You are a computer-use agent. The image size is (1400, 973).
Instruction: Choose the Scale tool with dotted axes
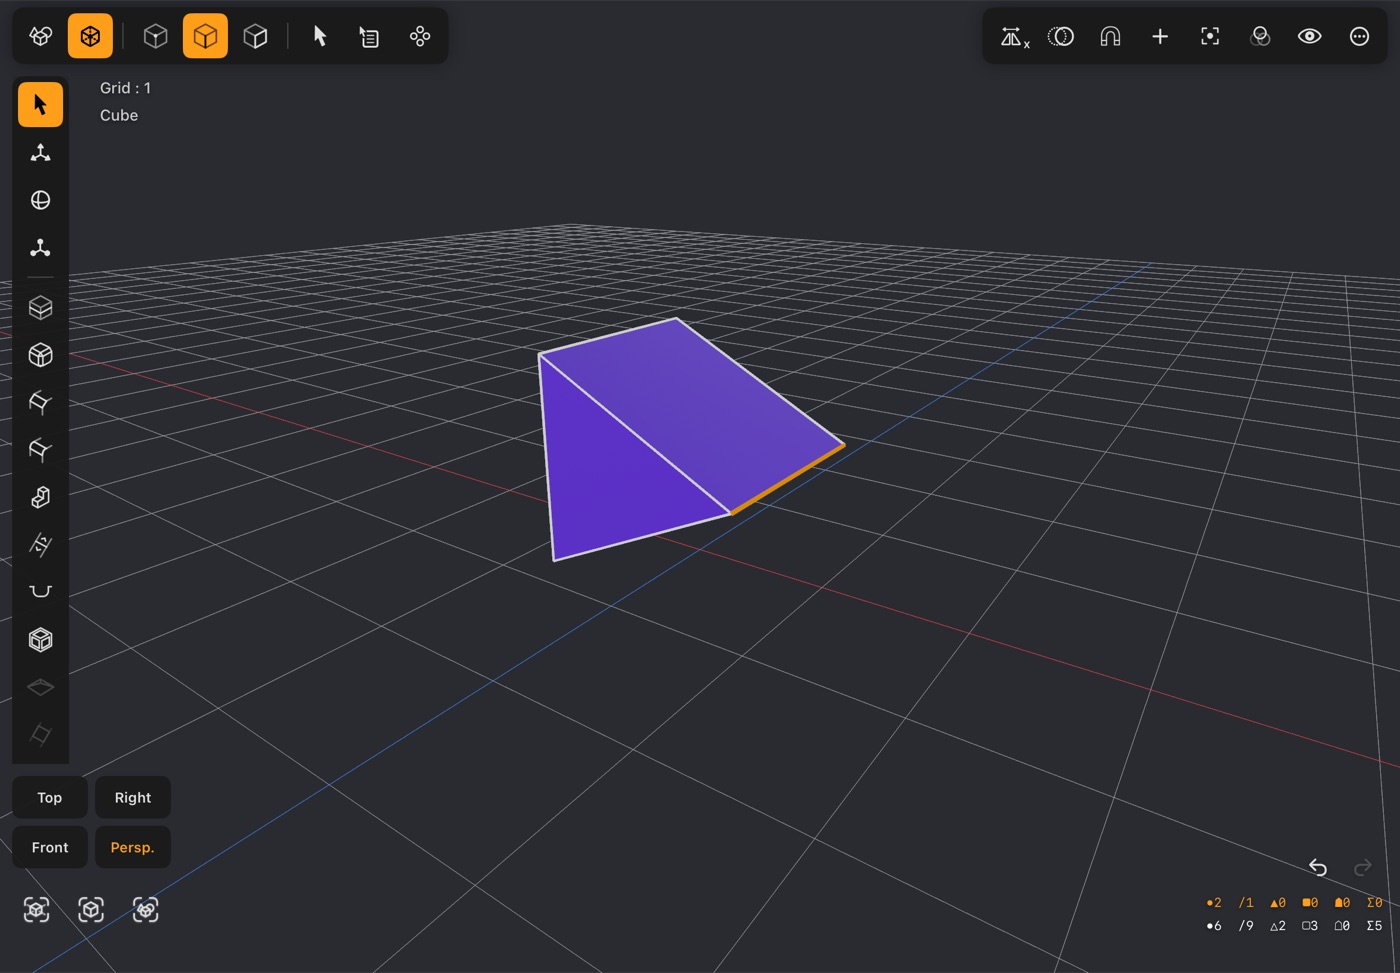click(x=40, y=248)
